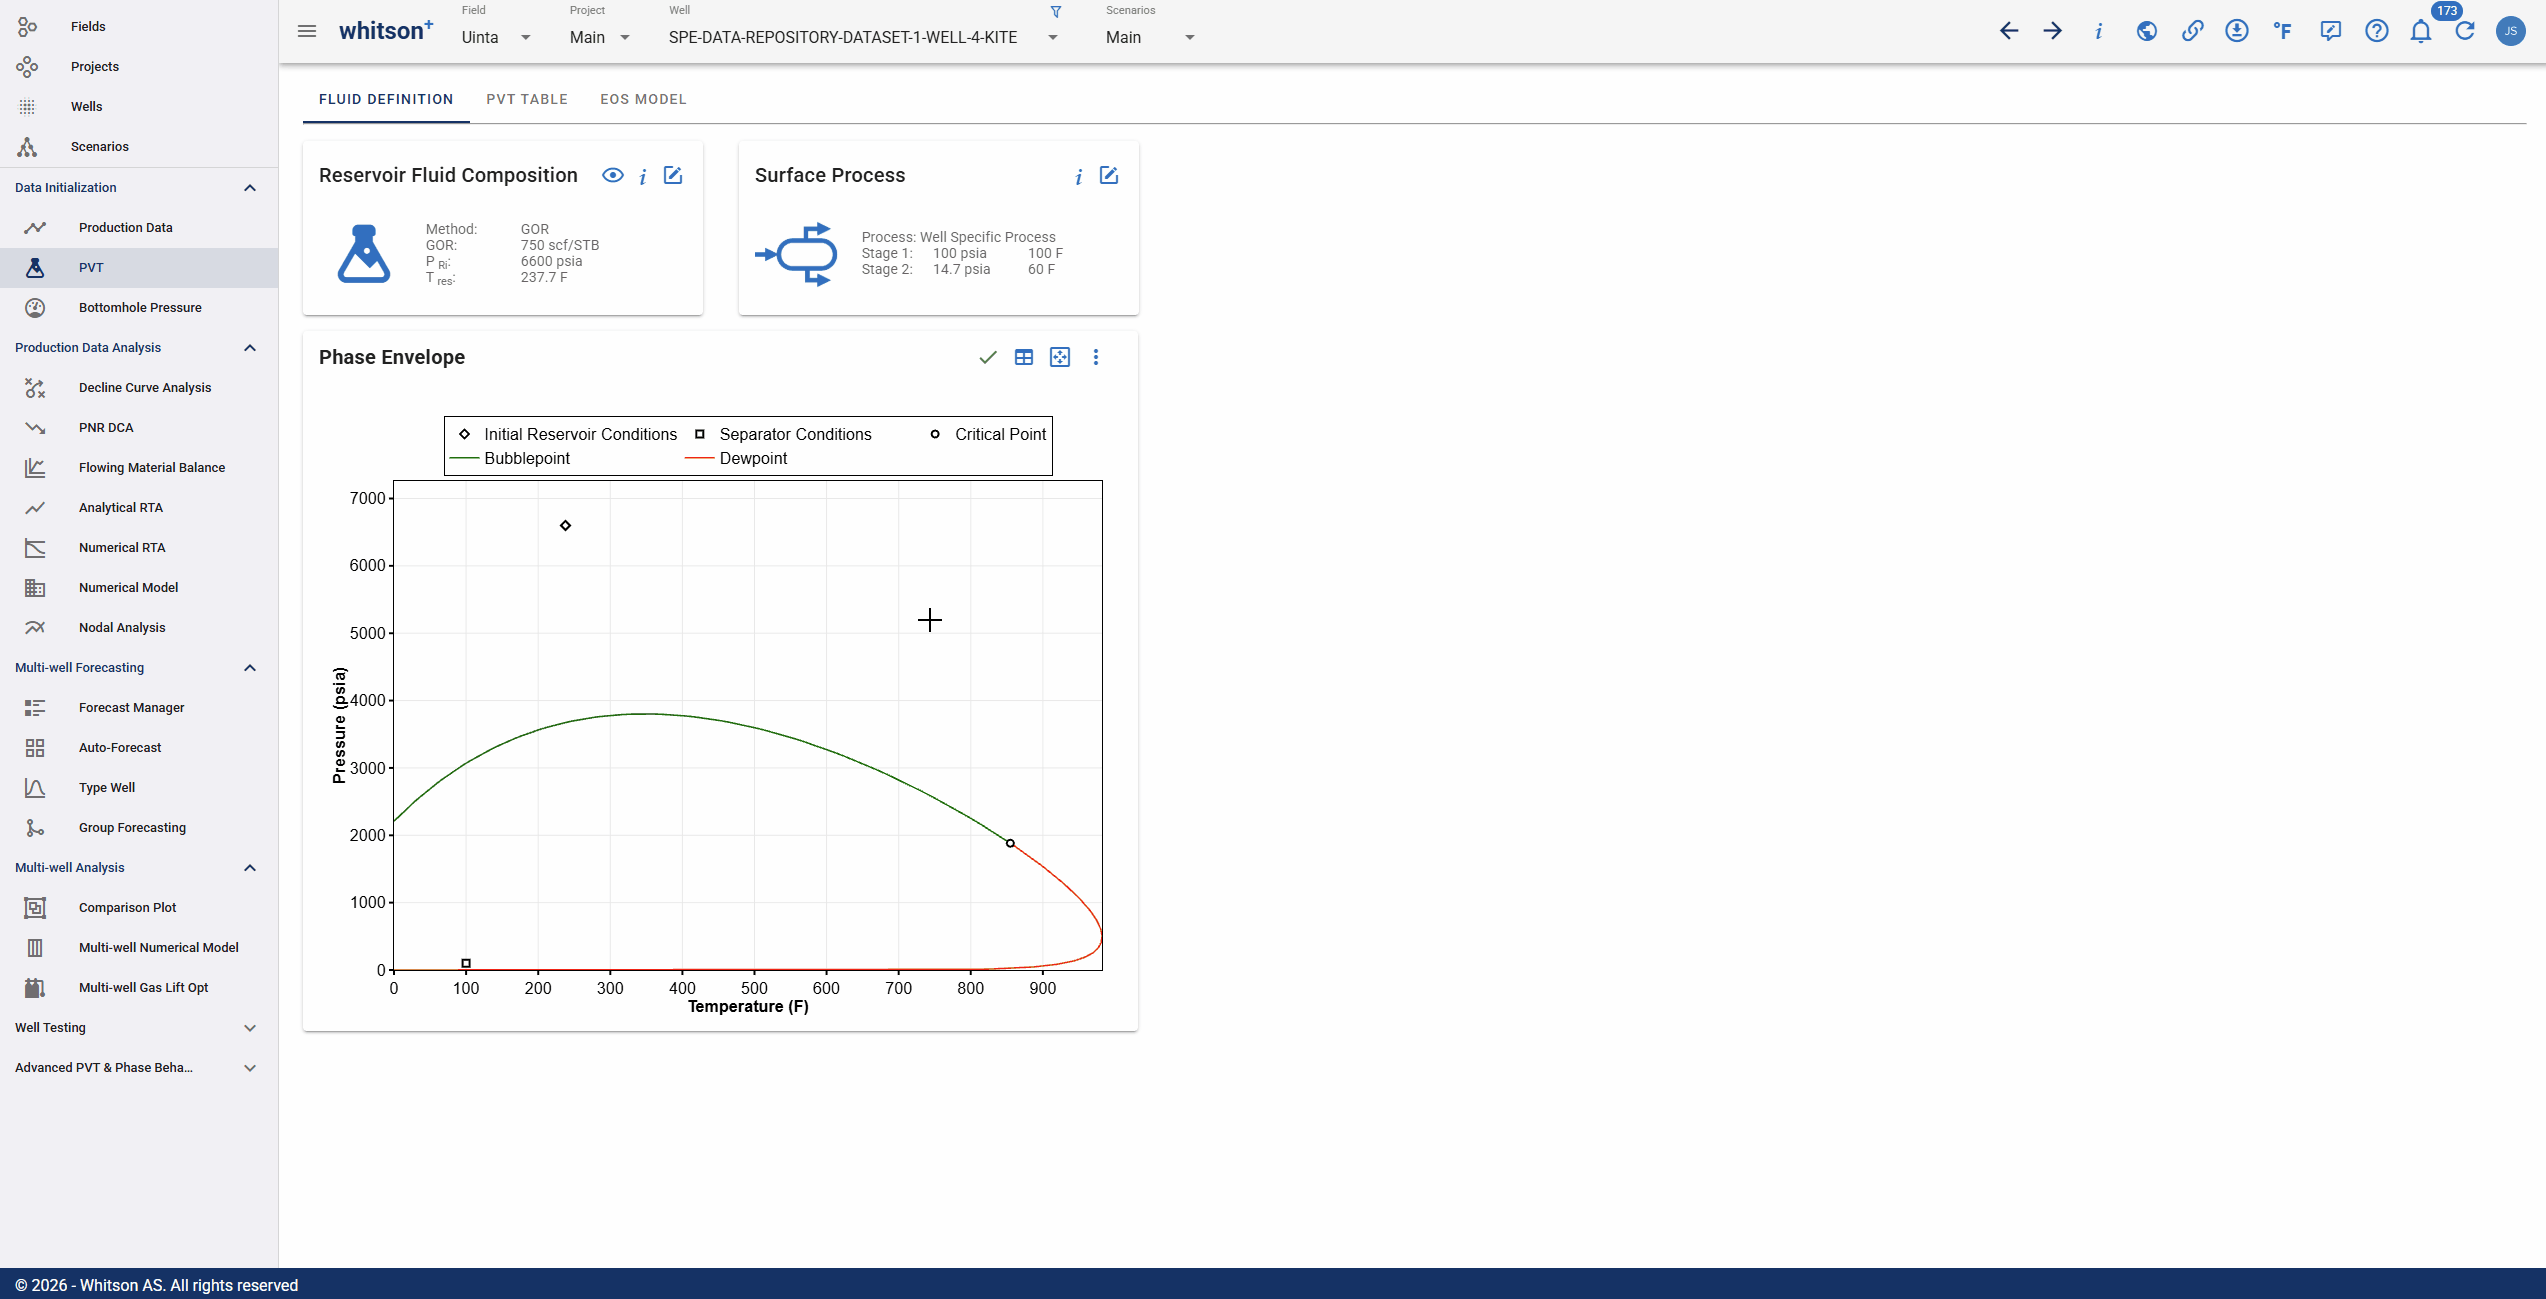Open Bottomhole Pressure in sidebar
This screenshot has width=2546, height=1299.
pyautogui.click(x=139, y=308)
